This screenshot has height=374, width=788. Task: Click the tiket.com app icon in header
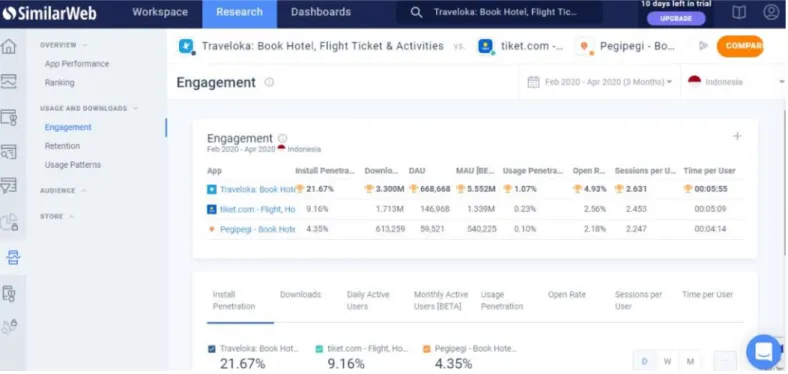(485, 46)
